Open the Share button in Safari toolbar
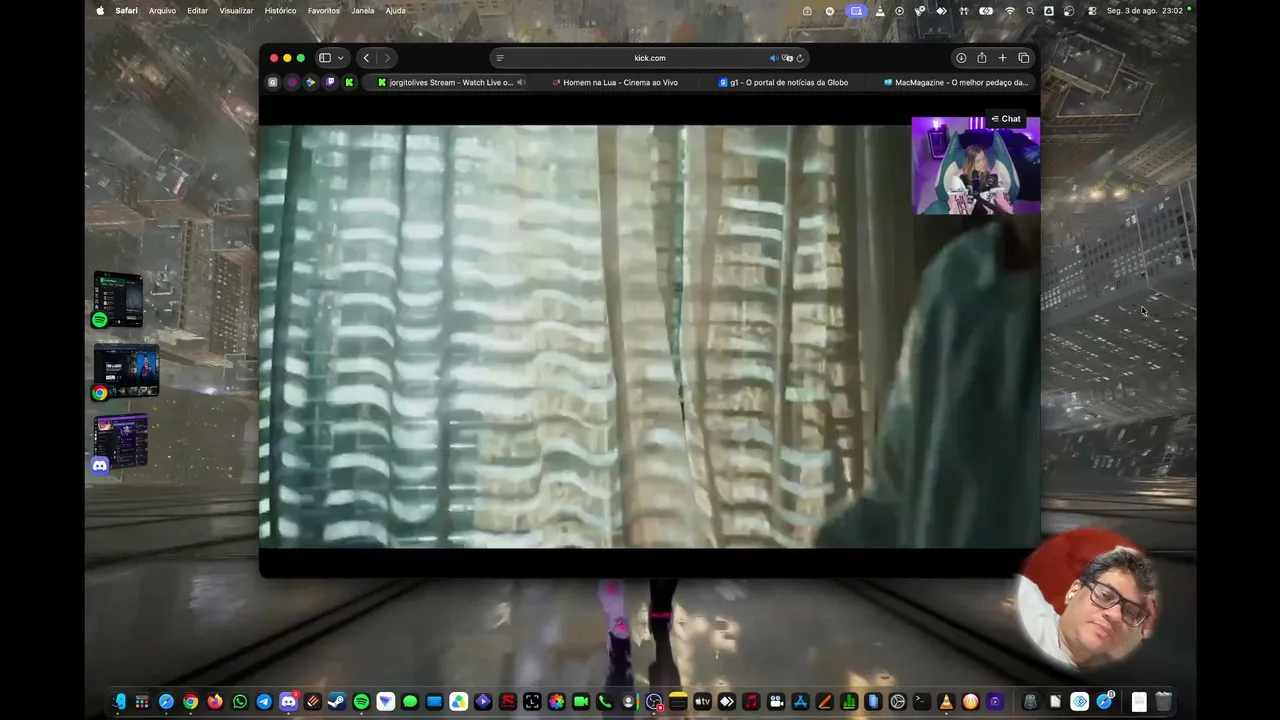 tap(982, 58)
